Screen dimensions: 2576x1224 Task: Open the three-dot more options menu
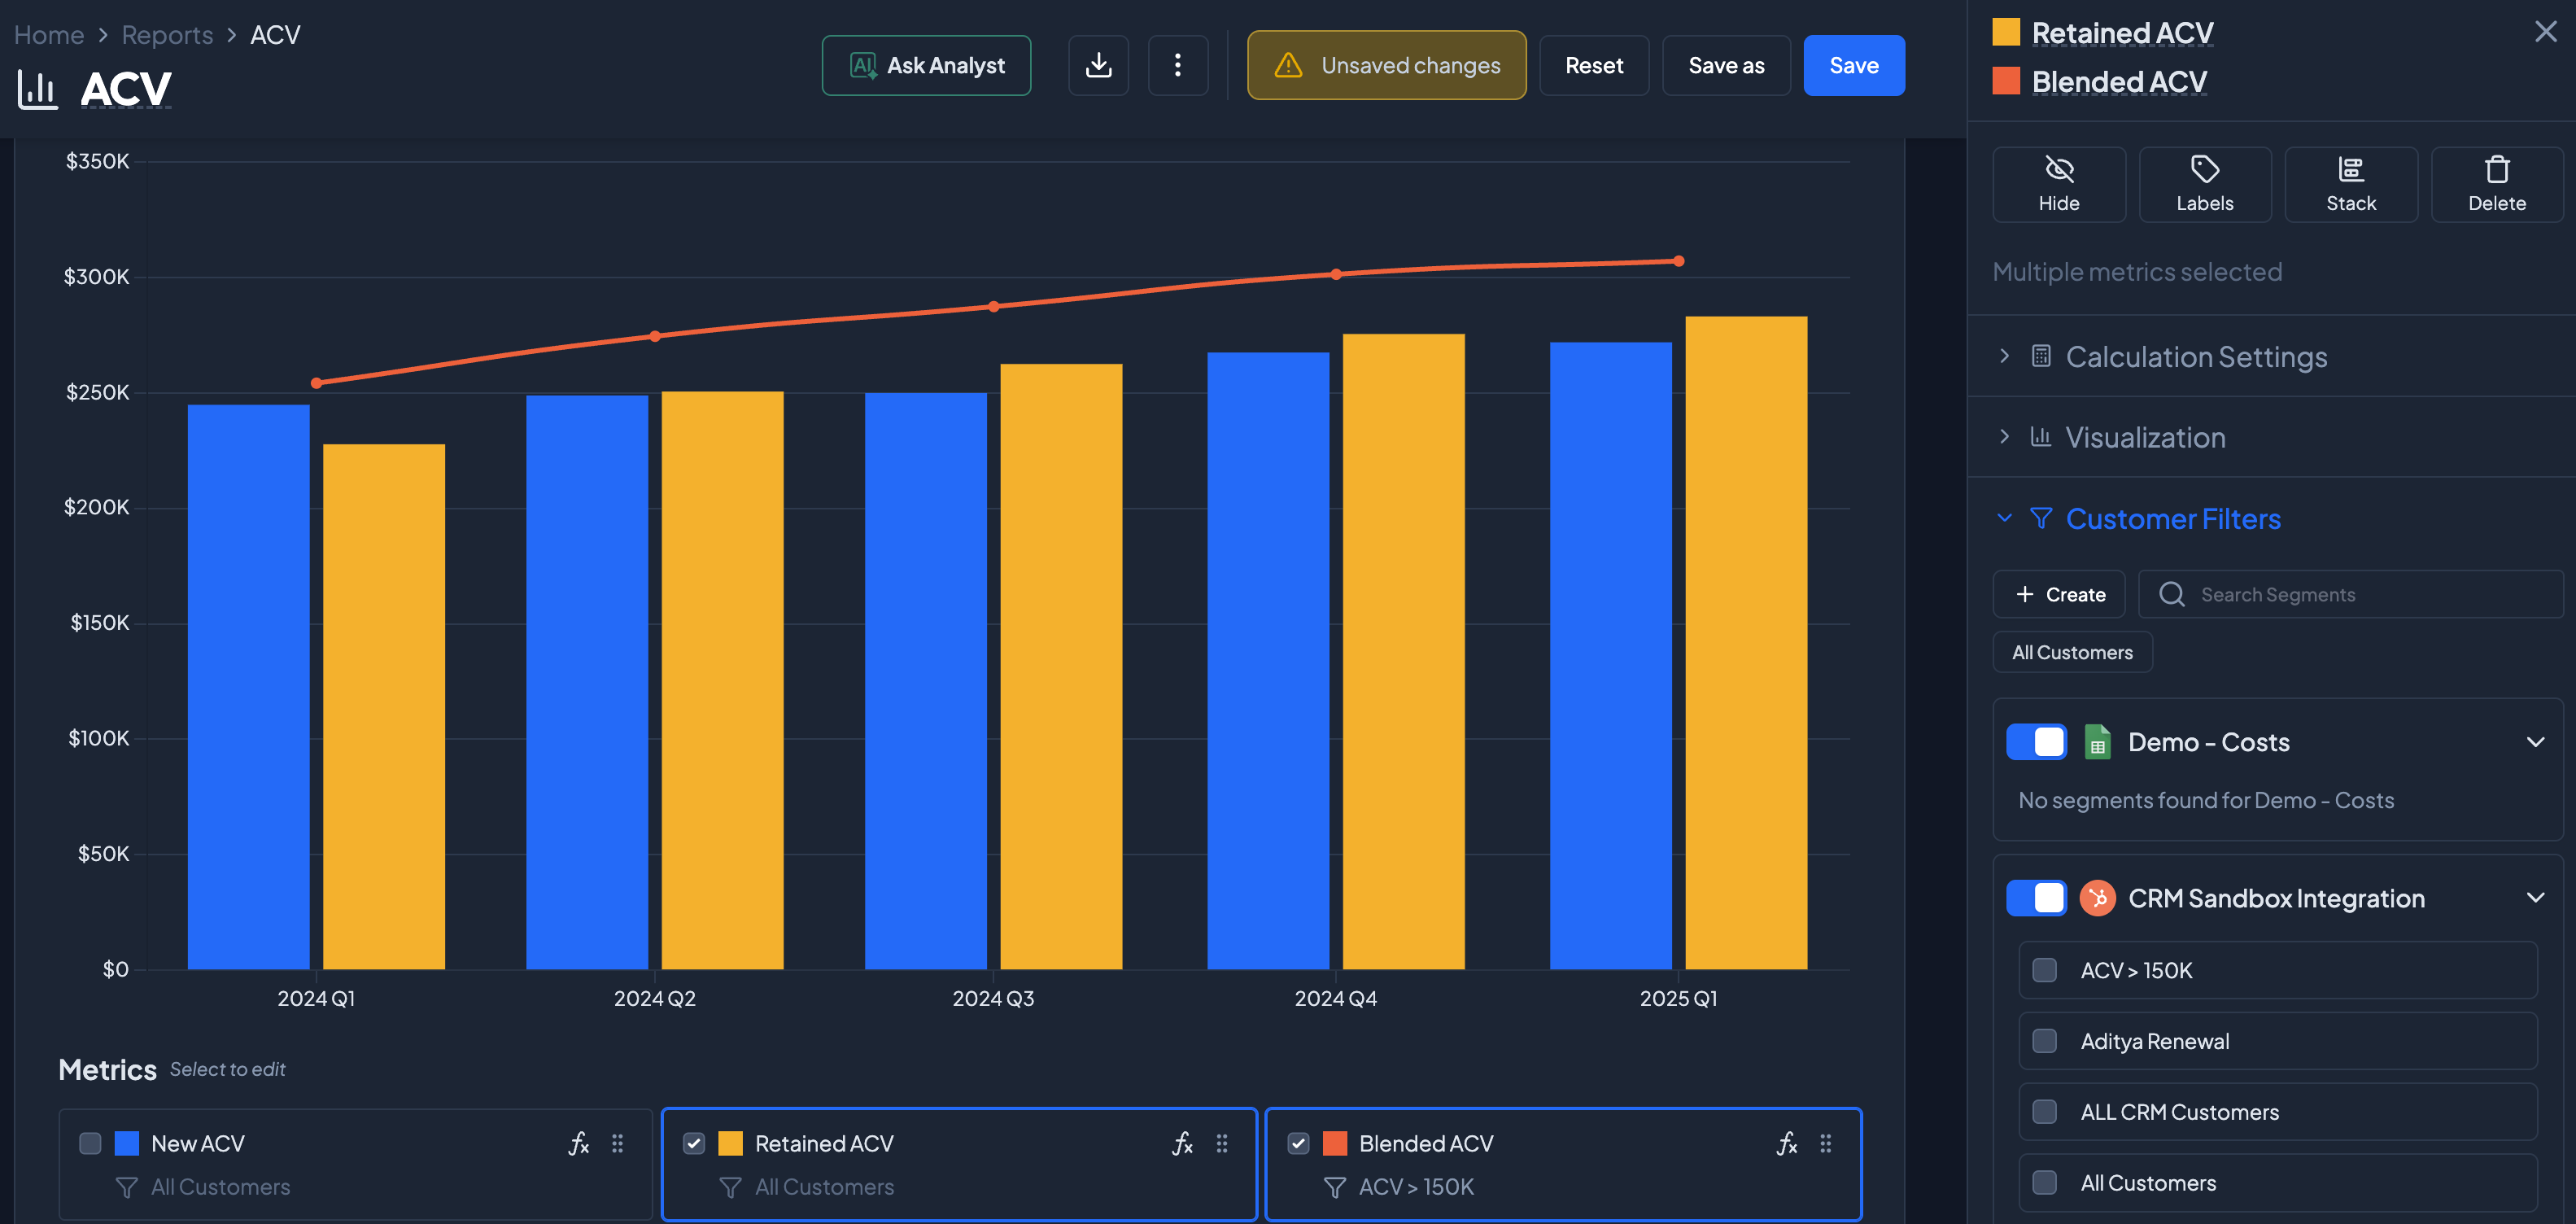pyautogui.click(x=1177, y=65)
